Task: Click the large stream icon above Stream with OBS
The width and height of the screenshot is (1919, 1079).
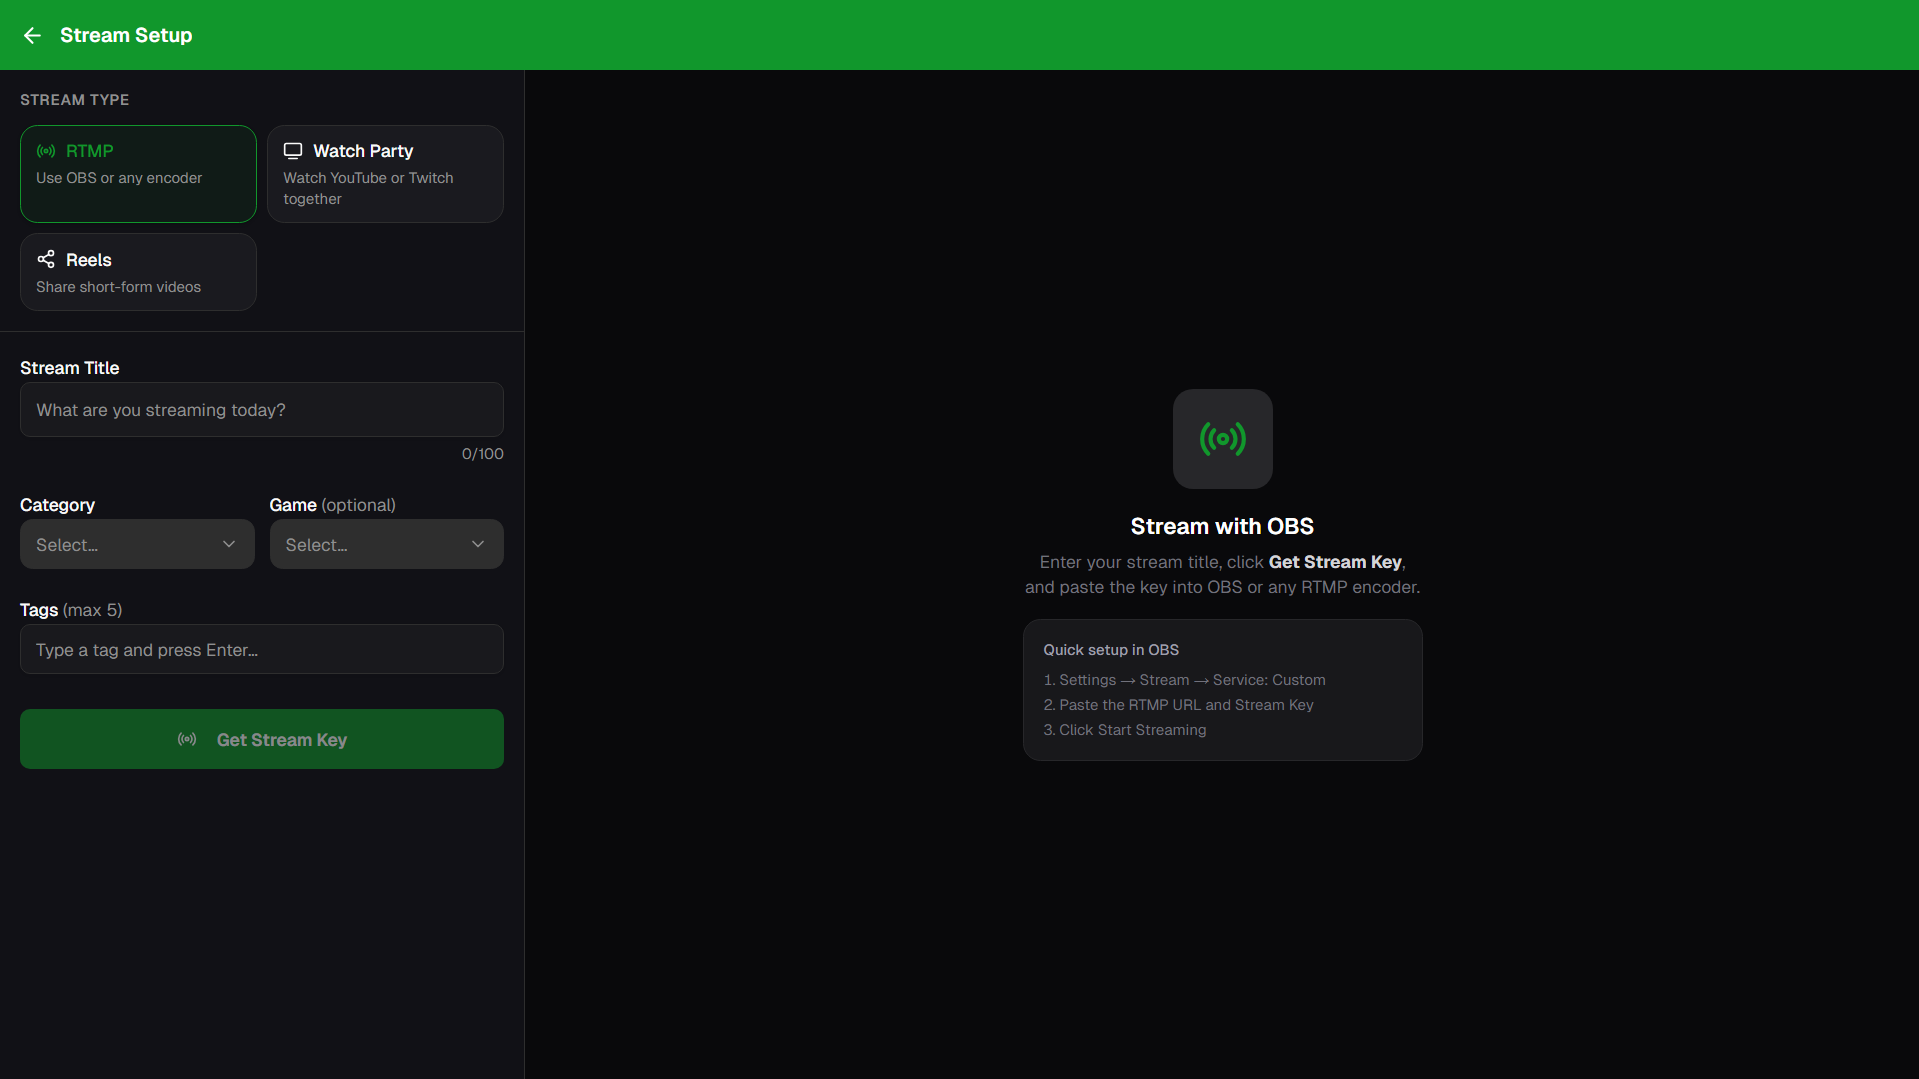Action: click(1222, 439)
